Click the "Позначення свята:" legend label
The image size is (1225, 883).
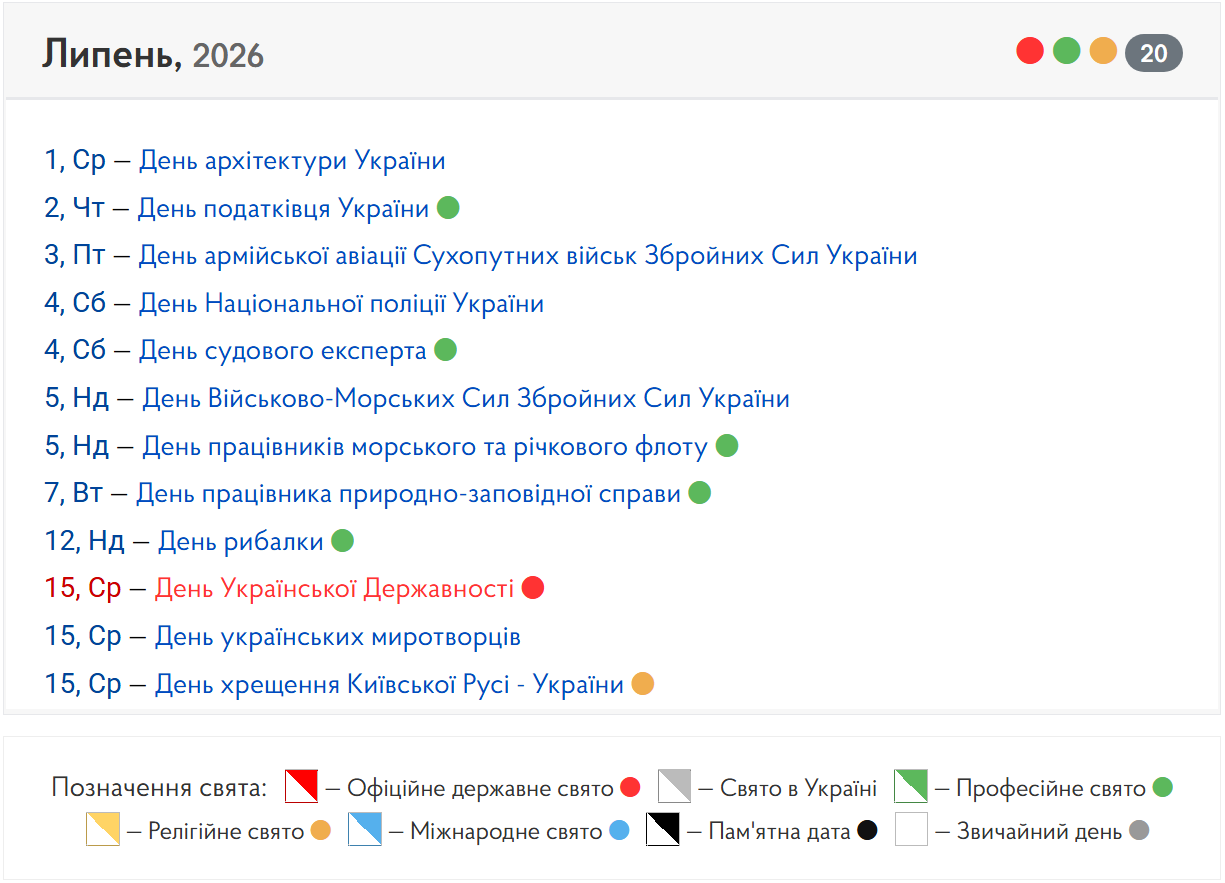160,788
